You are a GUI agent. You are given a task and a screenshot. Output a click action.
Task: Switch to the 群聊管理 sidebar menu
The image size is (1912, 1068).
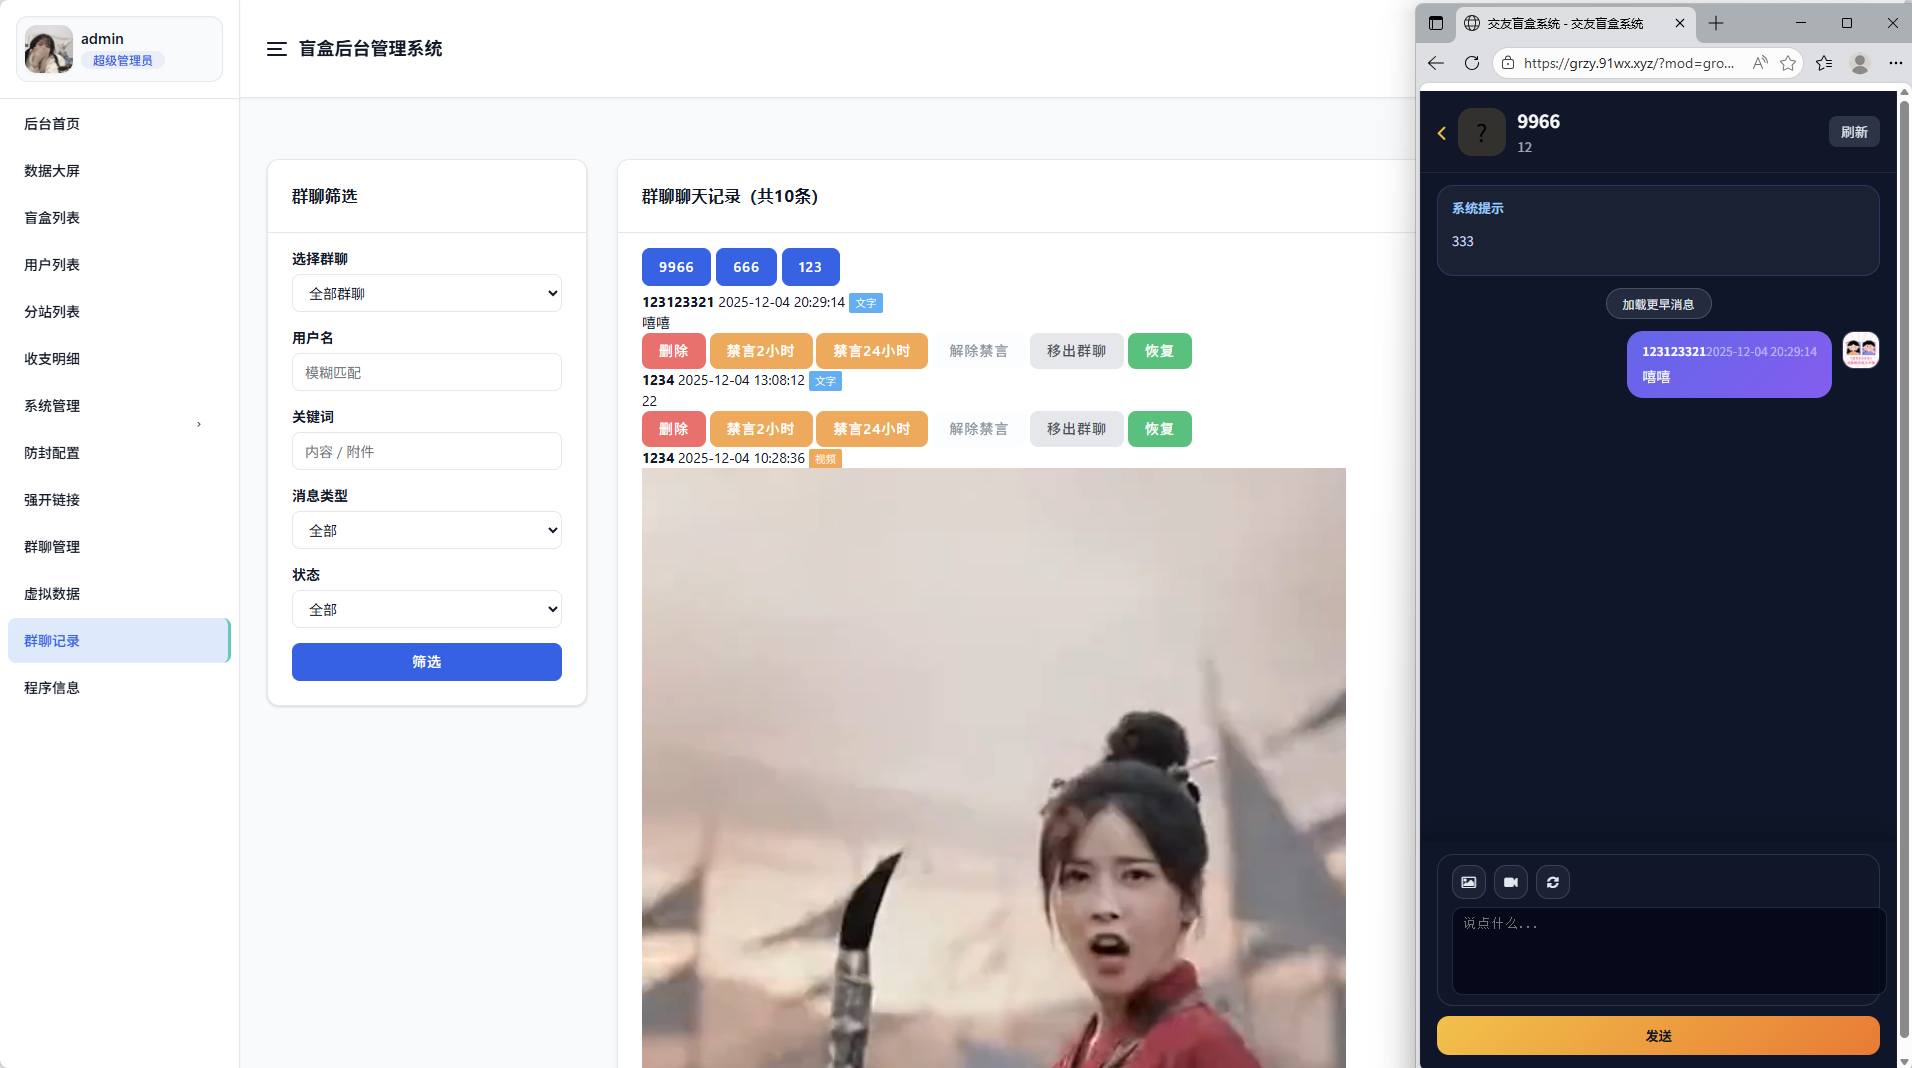tap(52, 546)
